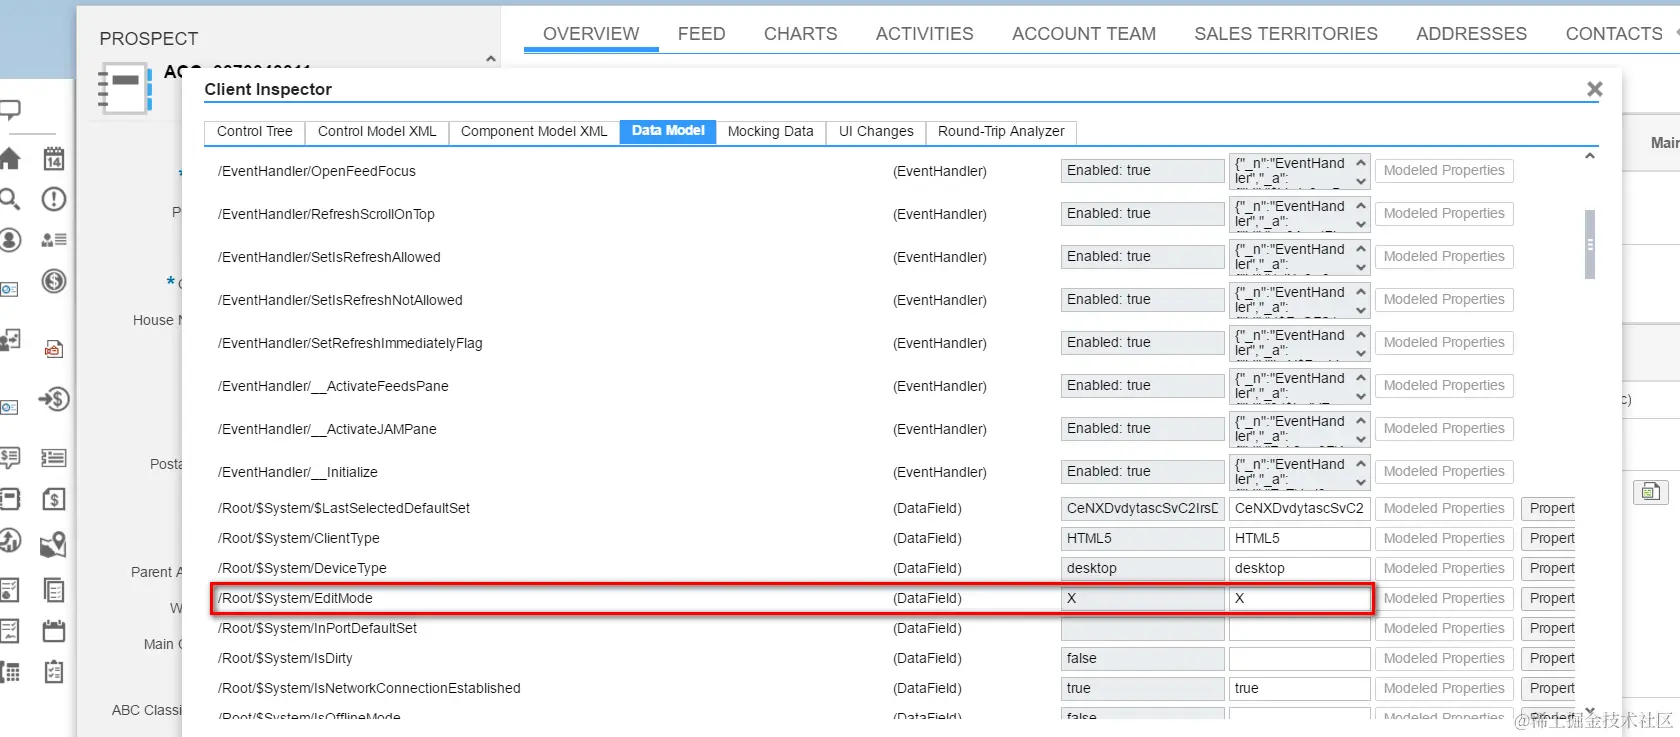The image size is (1680, 737).
Task: Click Modeled Properties for EditMode row
Action: pos(1444,598)
